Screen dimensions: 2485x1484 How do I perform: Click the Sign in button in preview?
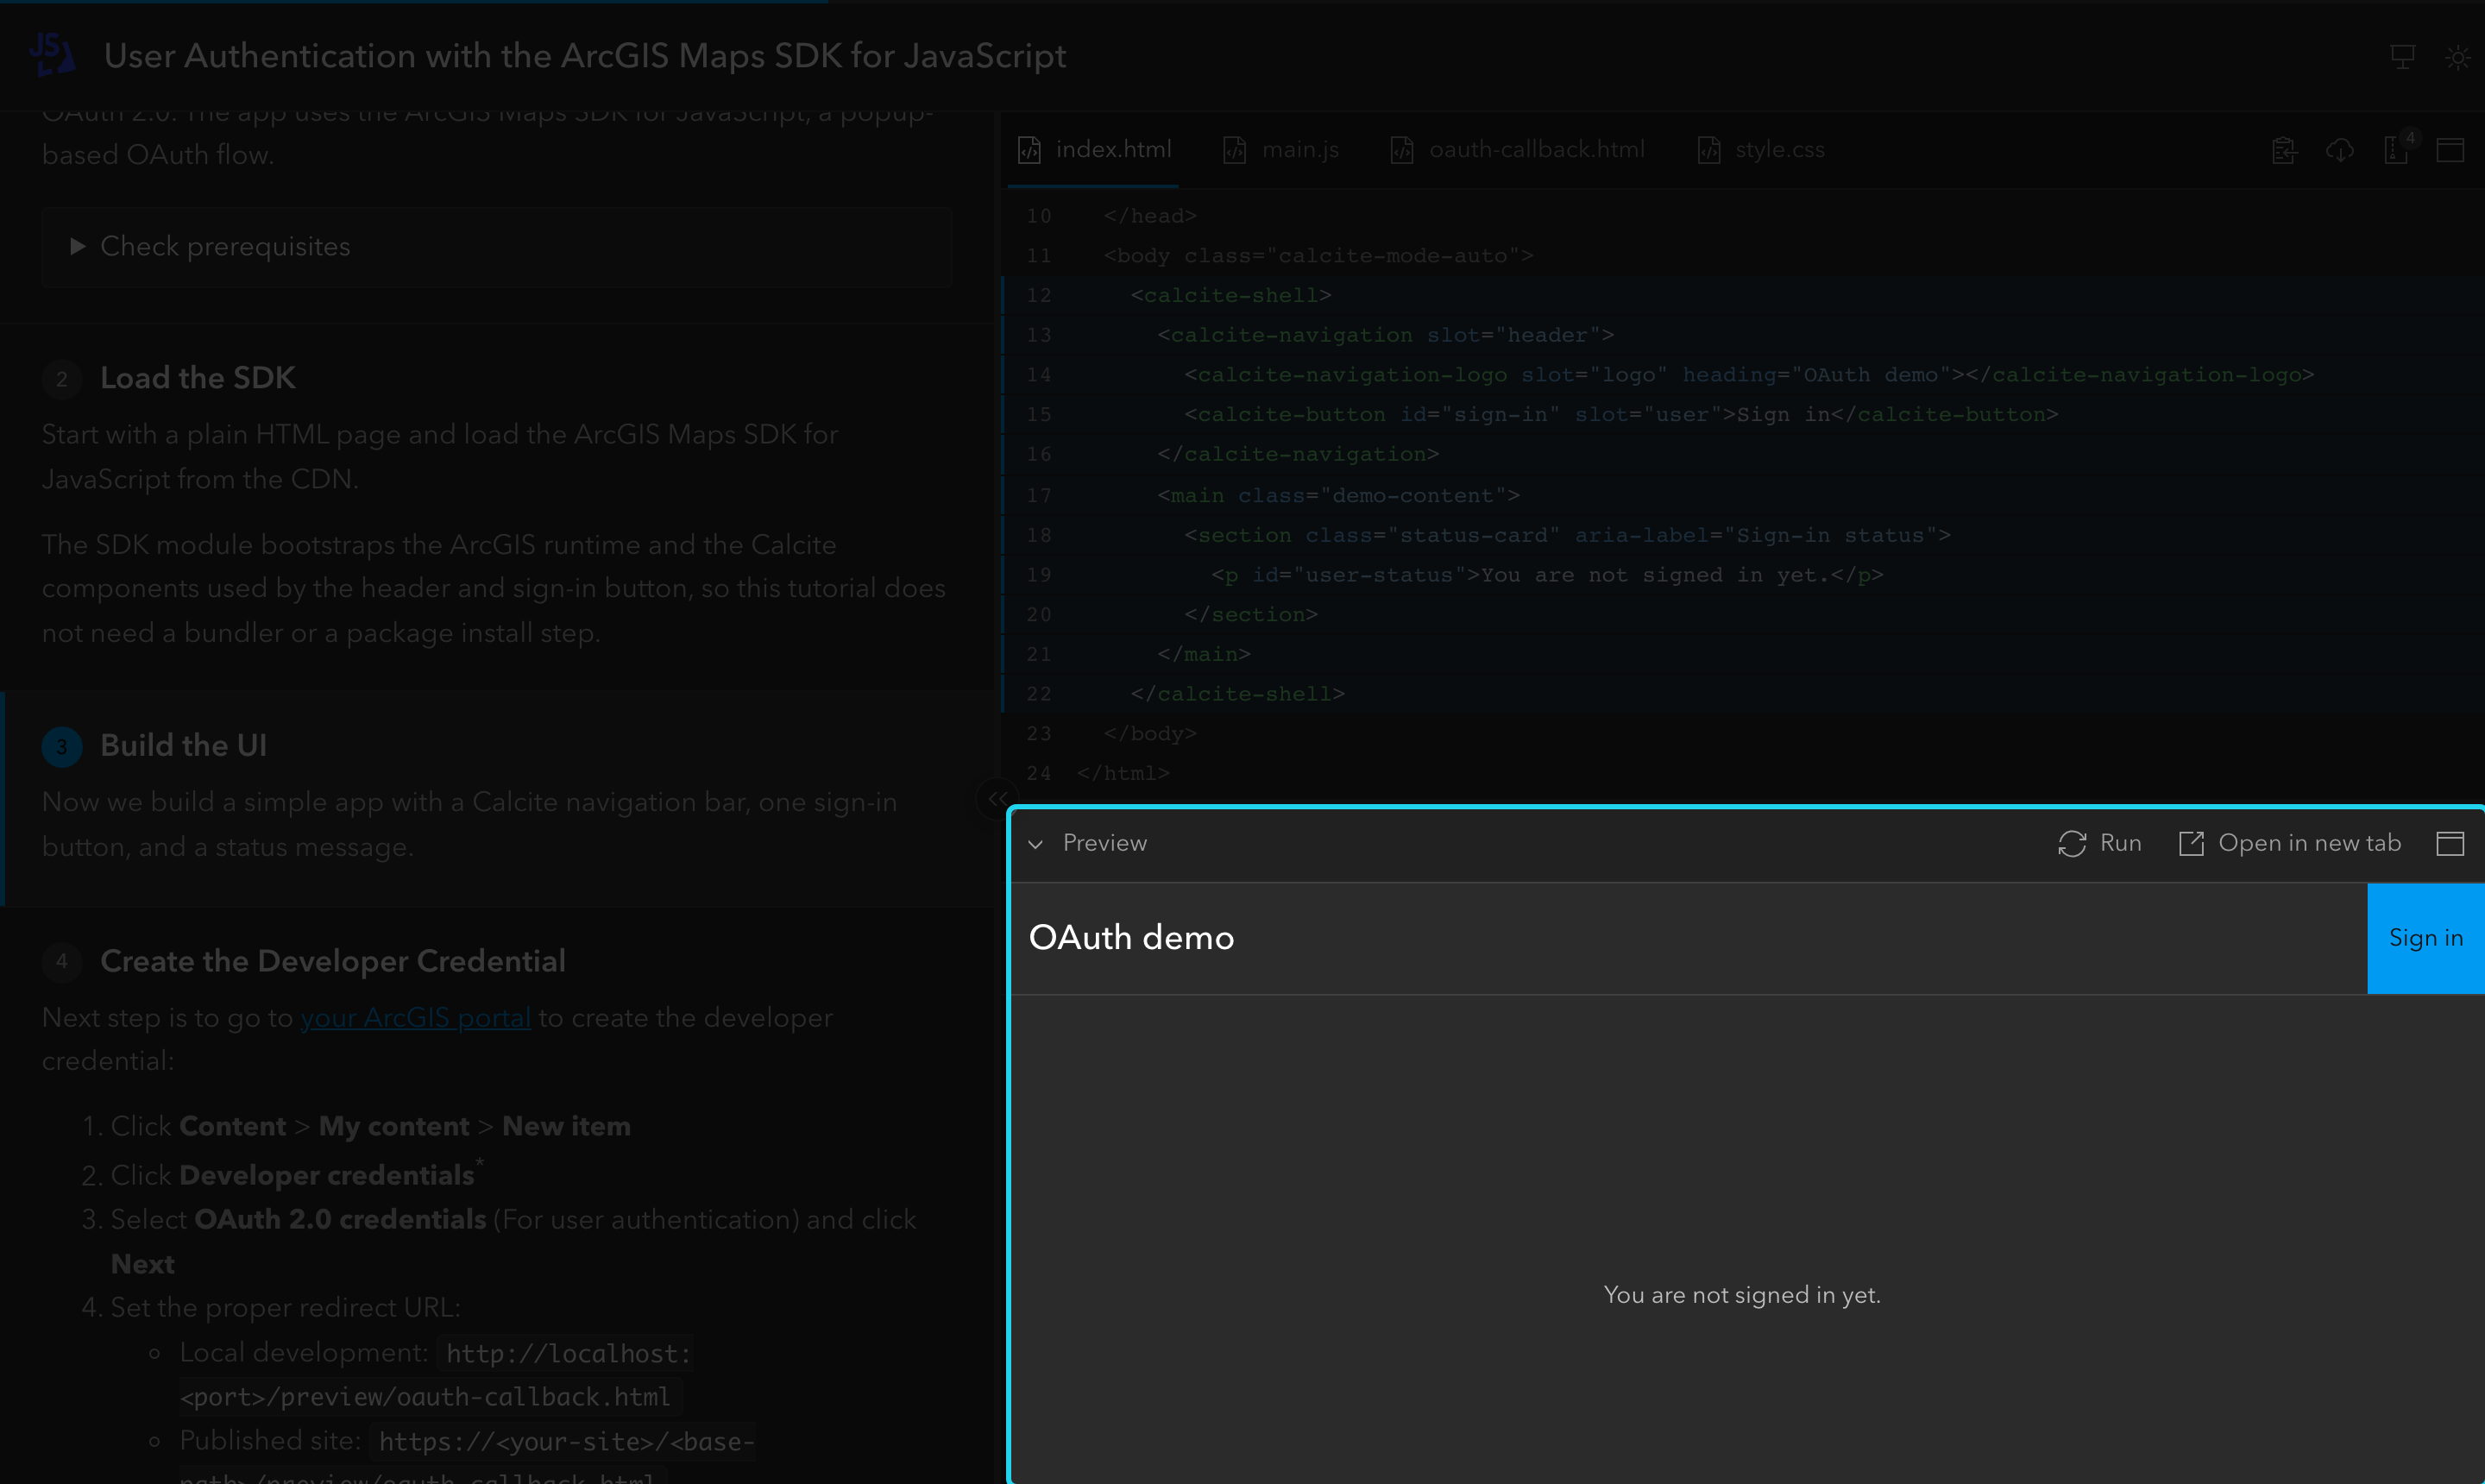(2425, 938)
